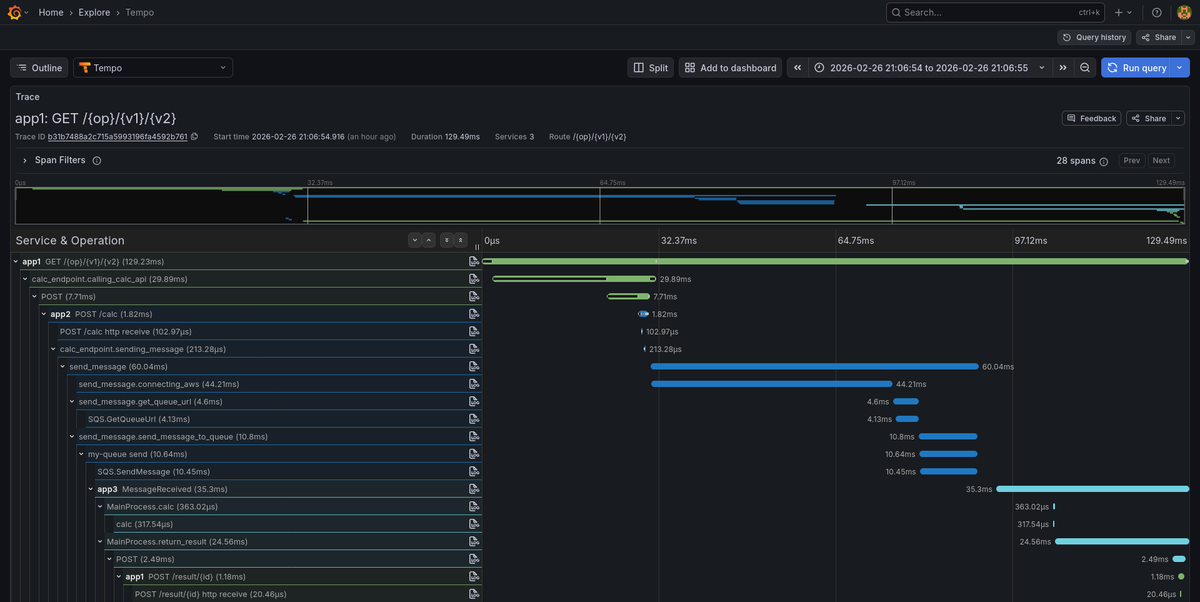
Task: Expand the Span Filters section
Action: point(24,160)
